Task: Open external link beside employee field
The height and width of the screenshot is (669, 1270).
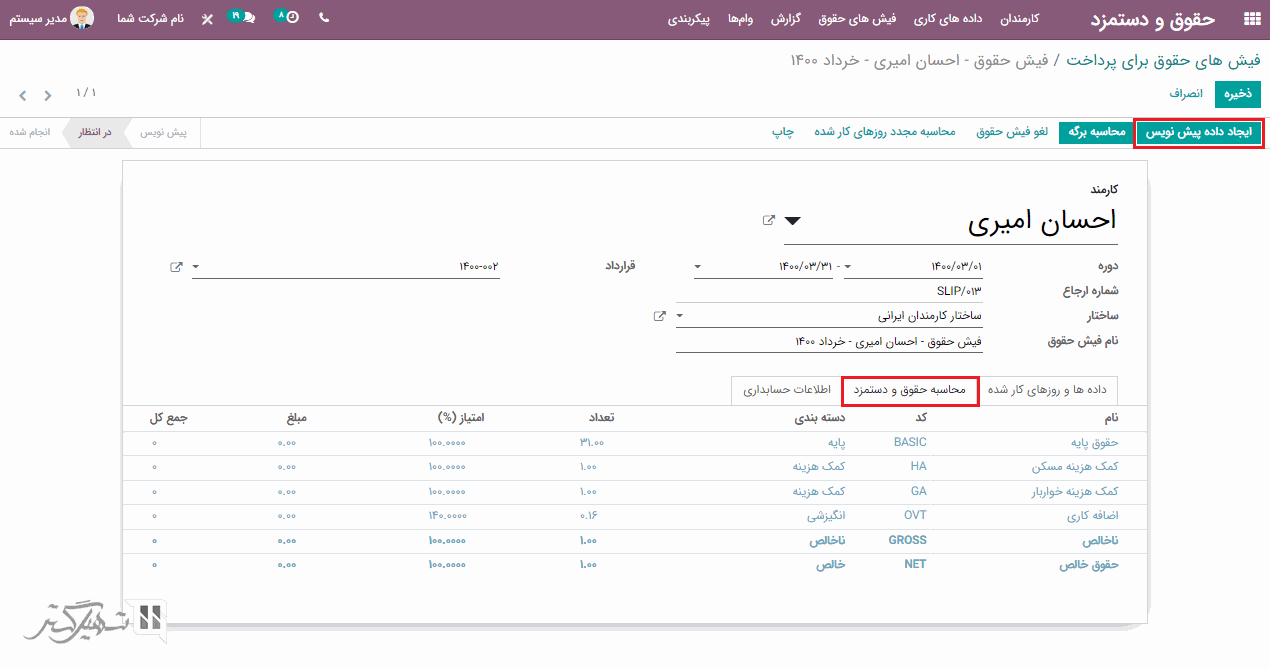Action: coord(768,220)
